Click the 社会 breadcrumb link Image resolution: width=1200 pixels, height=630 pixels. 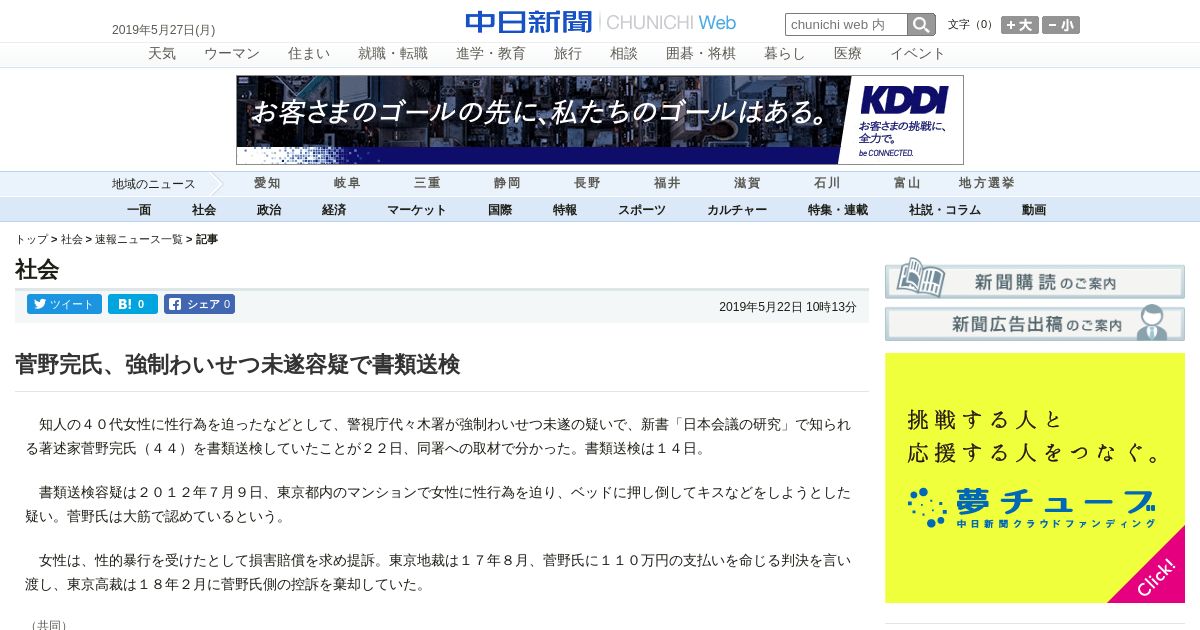point(72,240)
